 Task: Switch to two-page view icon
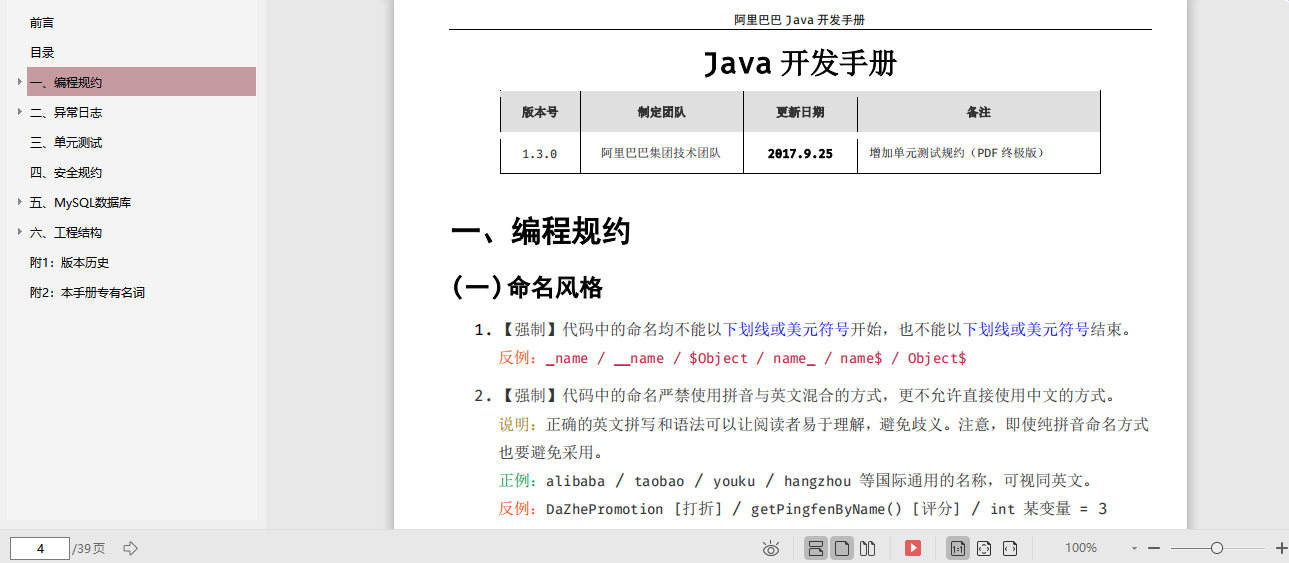coord(868,548)
